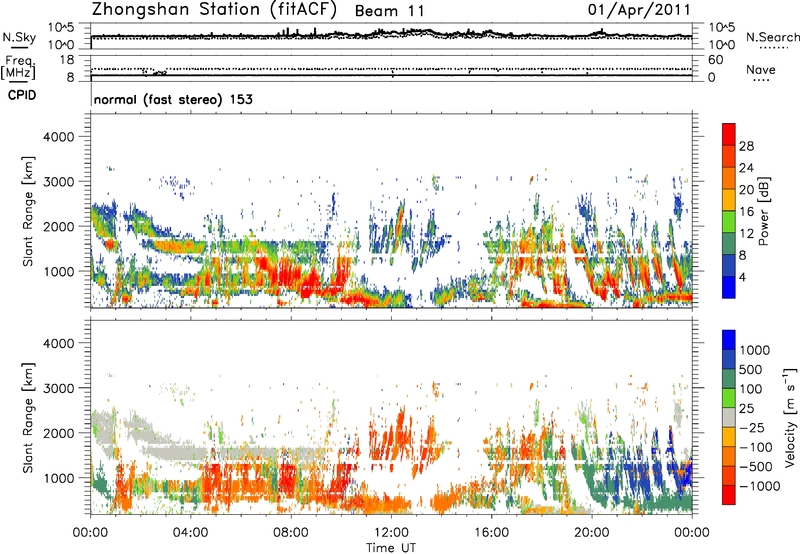Image resolution: width=800 pixels, height=554 pixels.
Task: Click the red bottom velocity colorbar swatch
Action: tap(729, 495)
